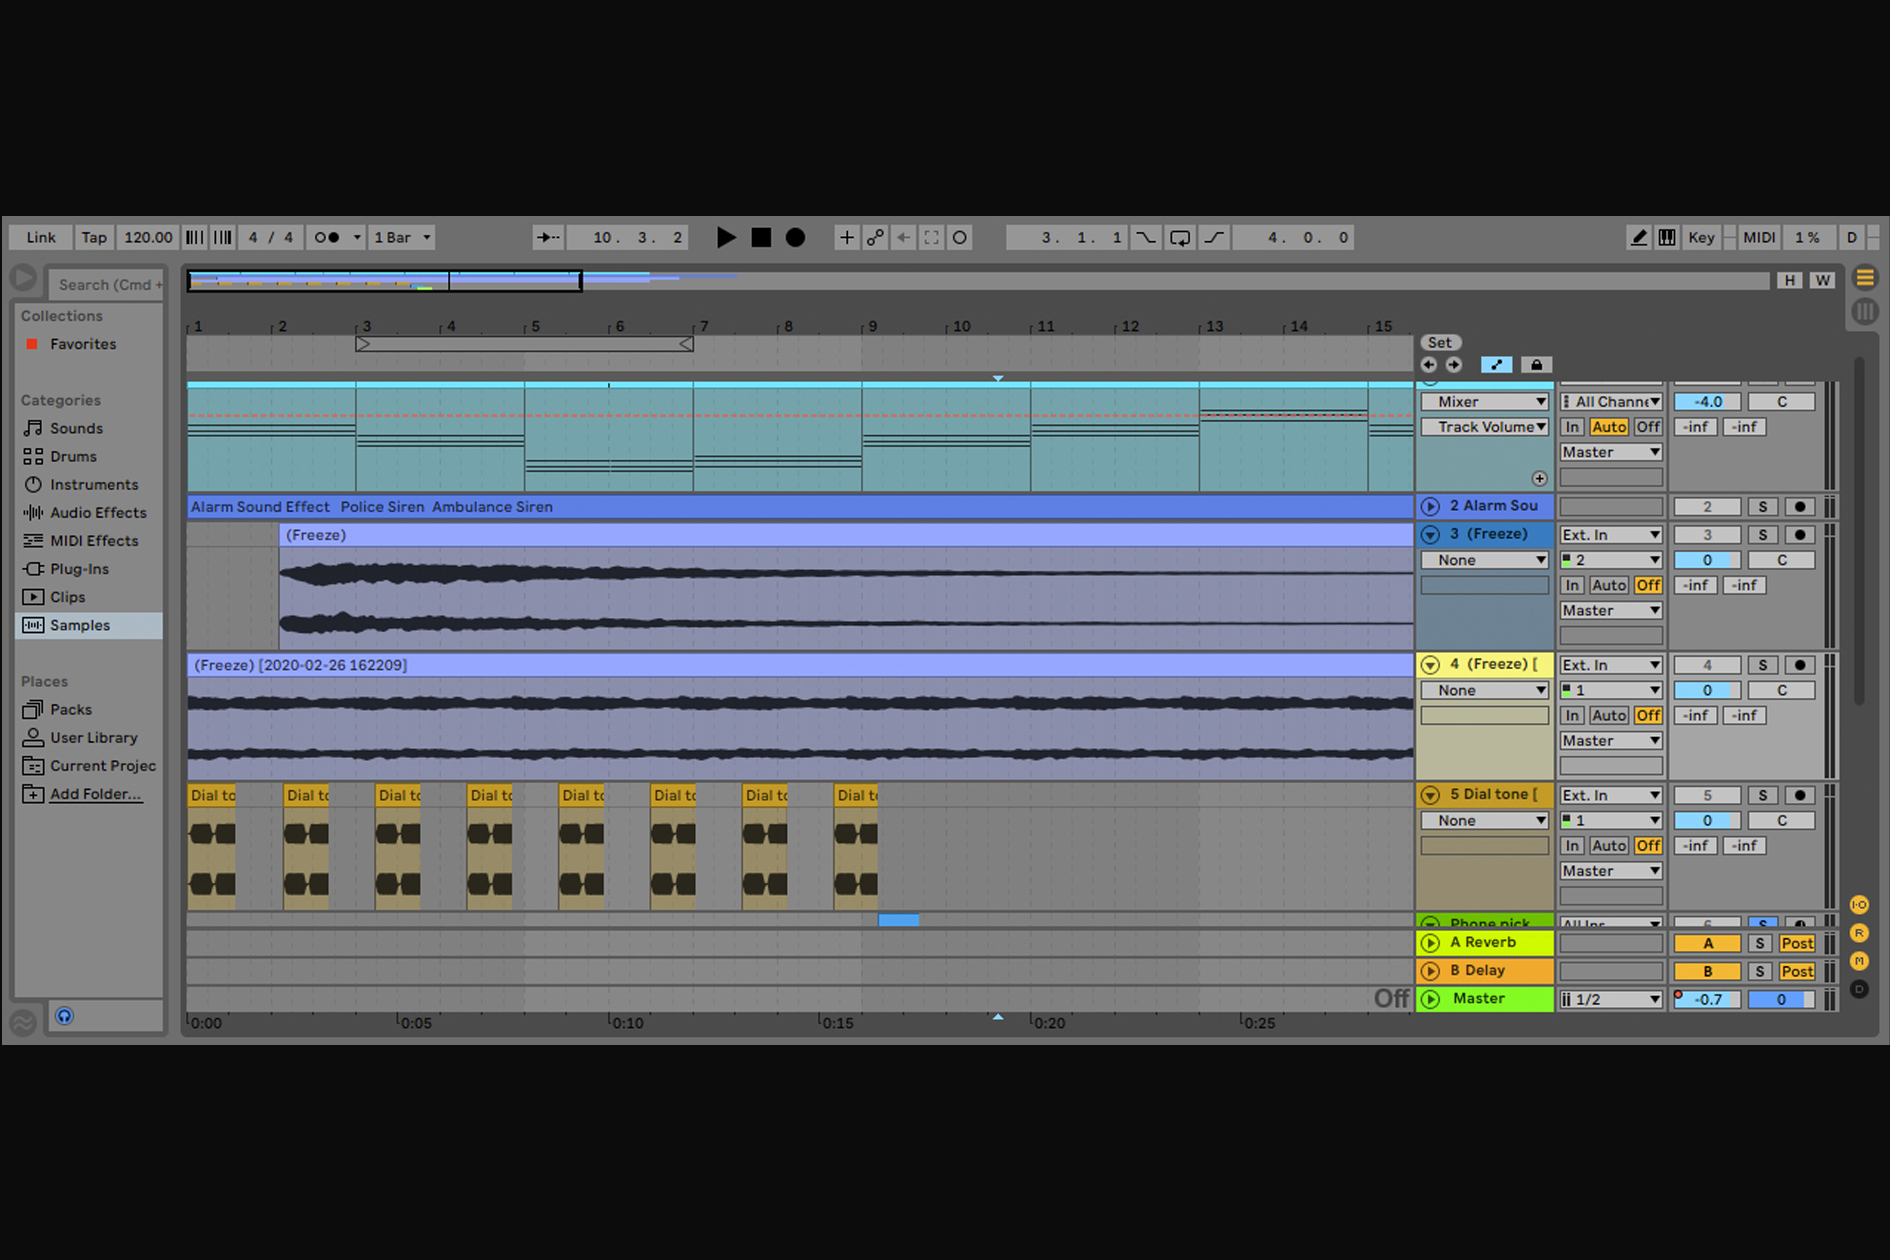Click the Master volume slider value
1890x1260 pixels.
coord(1707,999)
